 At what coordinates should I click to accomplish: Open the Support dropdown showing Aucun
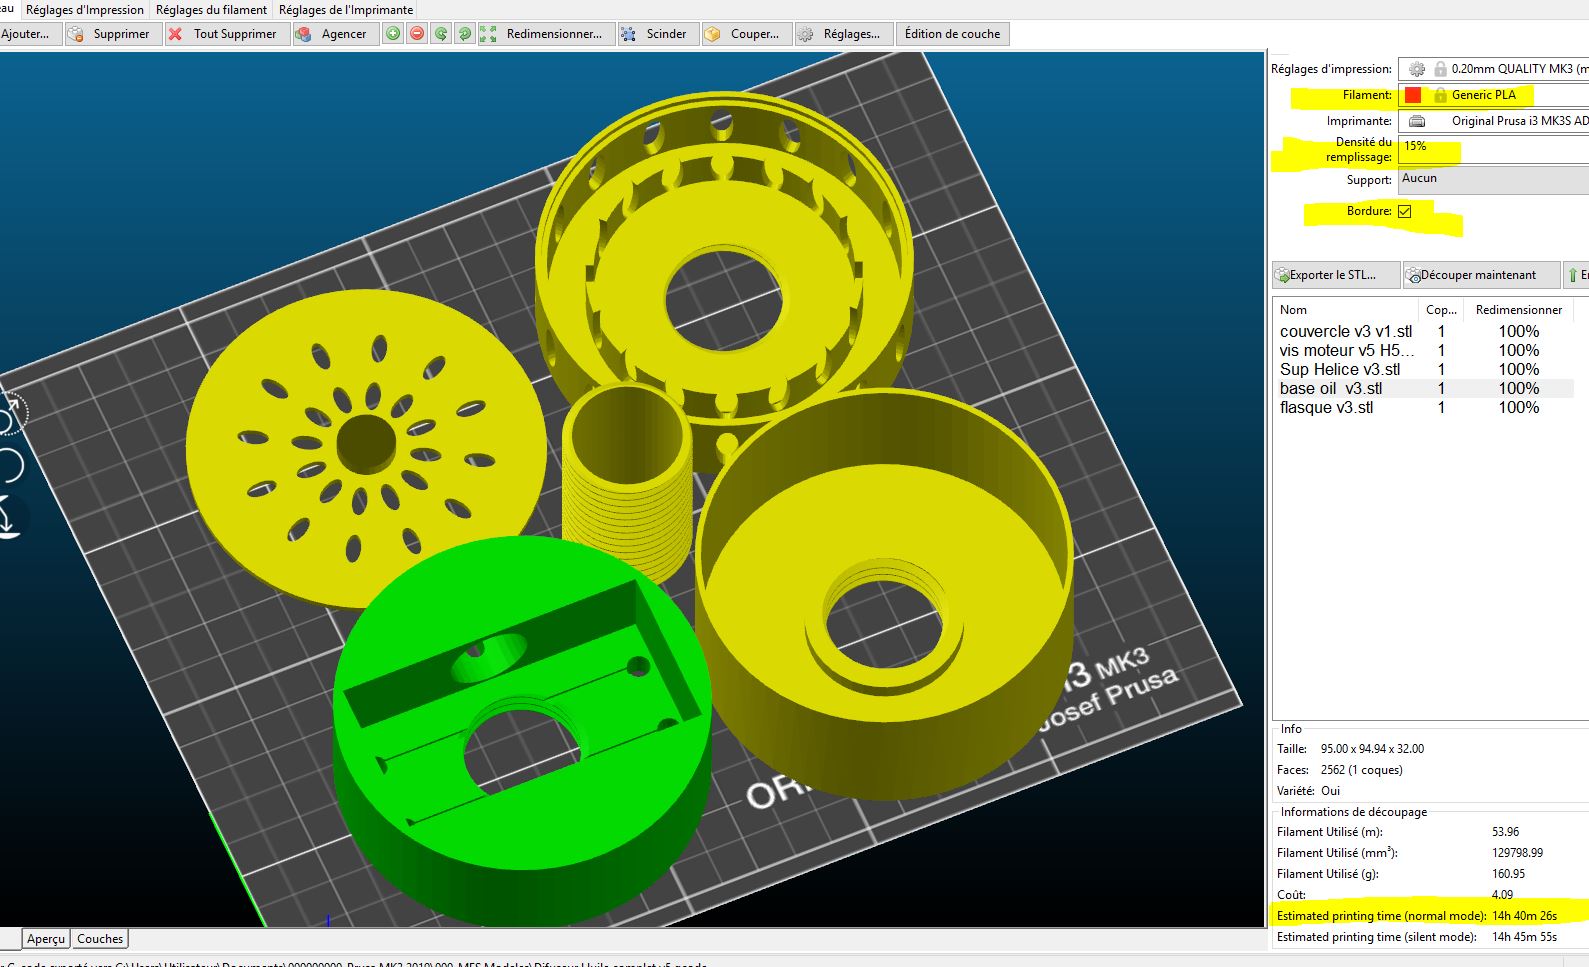[1493, 180]
